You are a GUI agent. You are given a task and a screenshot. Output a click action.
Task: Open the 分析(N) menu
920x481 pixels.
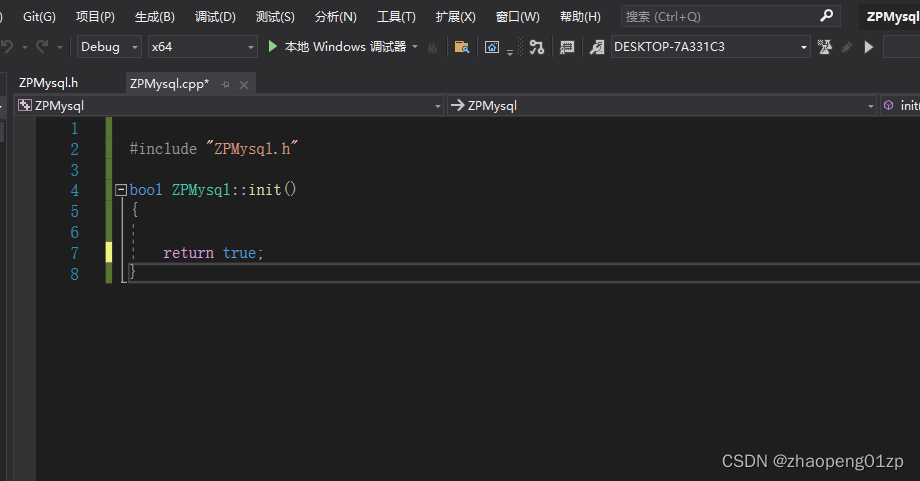pyautogui.click(x=335, y=16)
